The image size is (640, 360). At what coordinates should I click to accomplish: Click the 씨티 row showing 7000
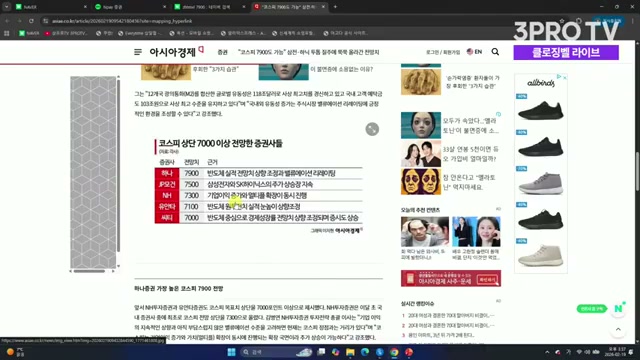pyautogui.click(x=258, y=218)
